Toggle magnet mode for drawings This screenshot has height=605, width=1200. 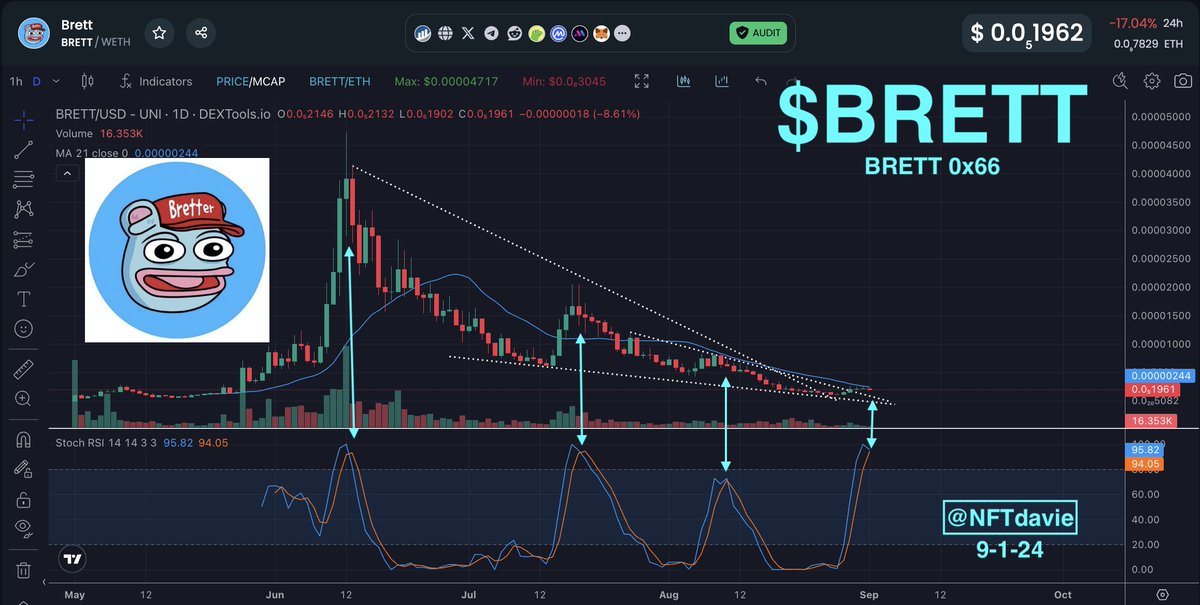[x=22, y=439]
